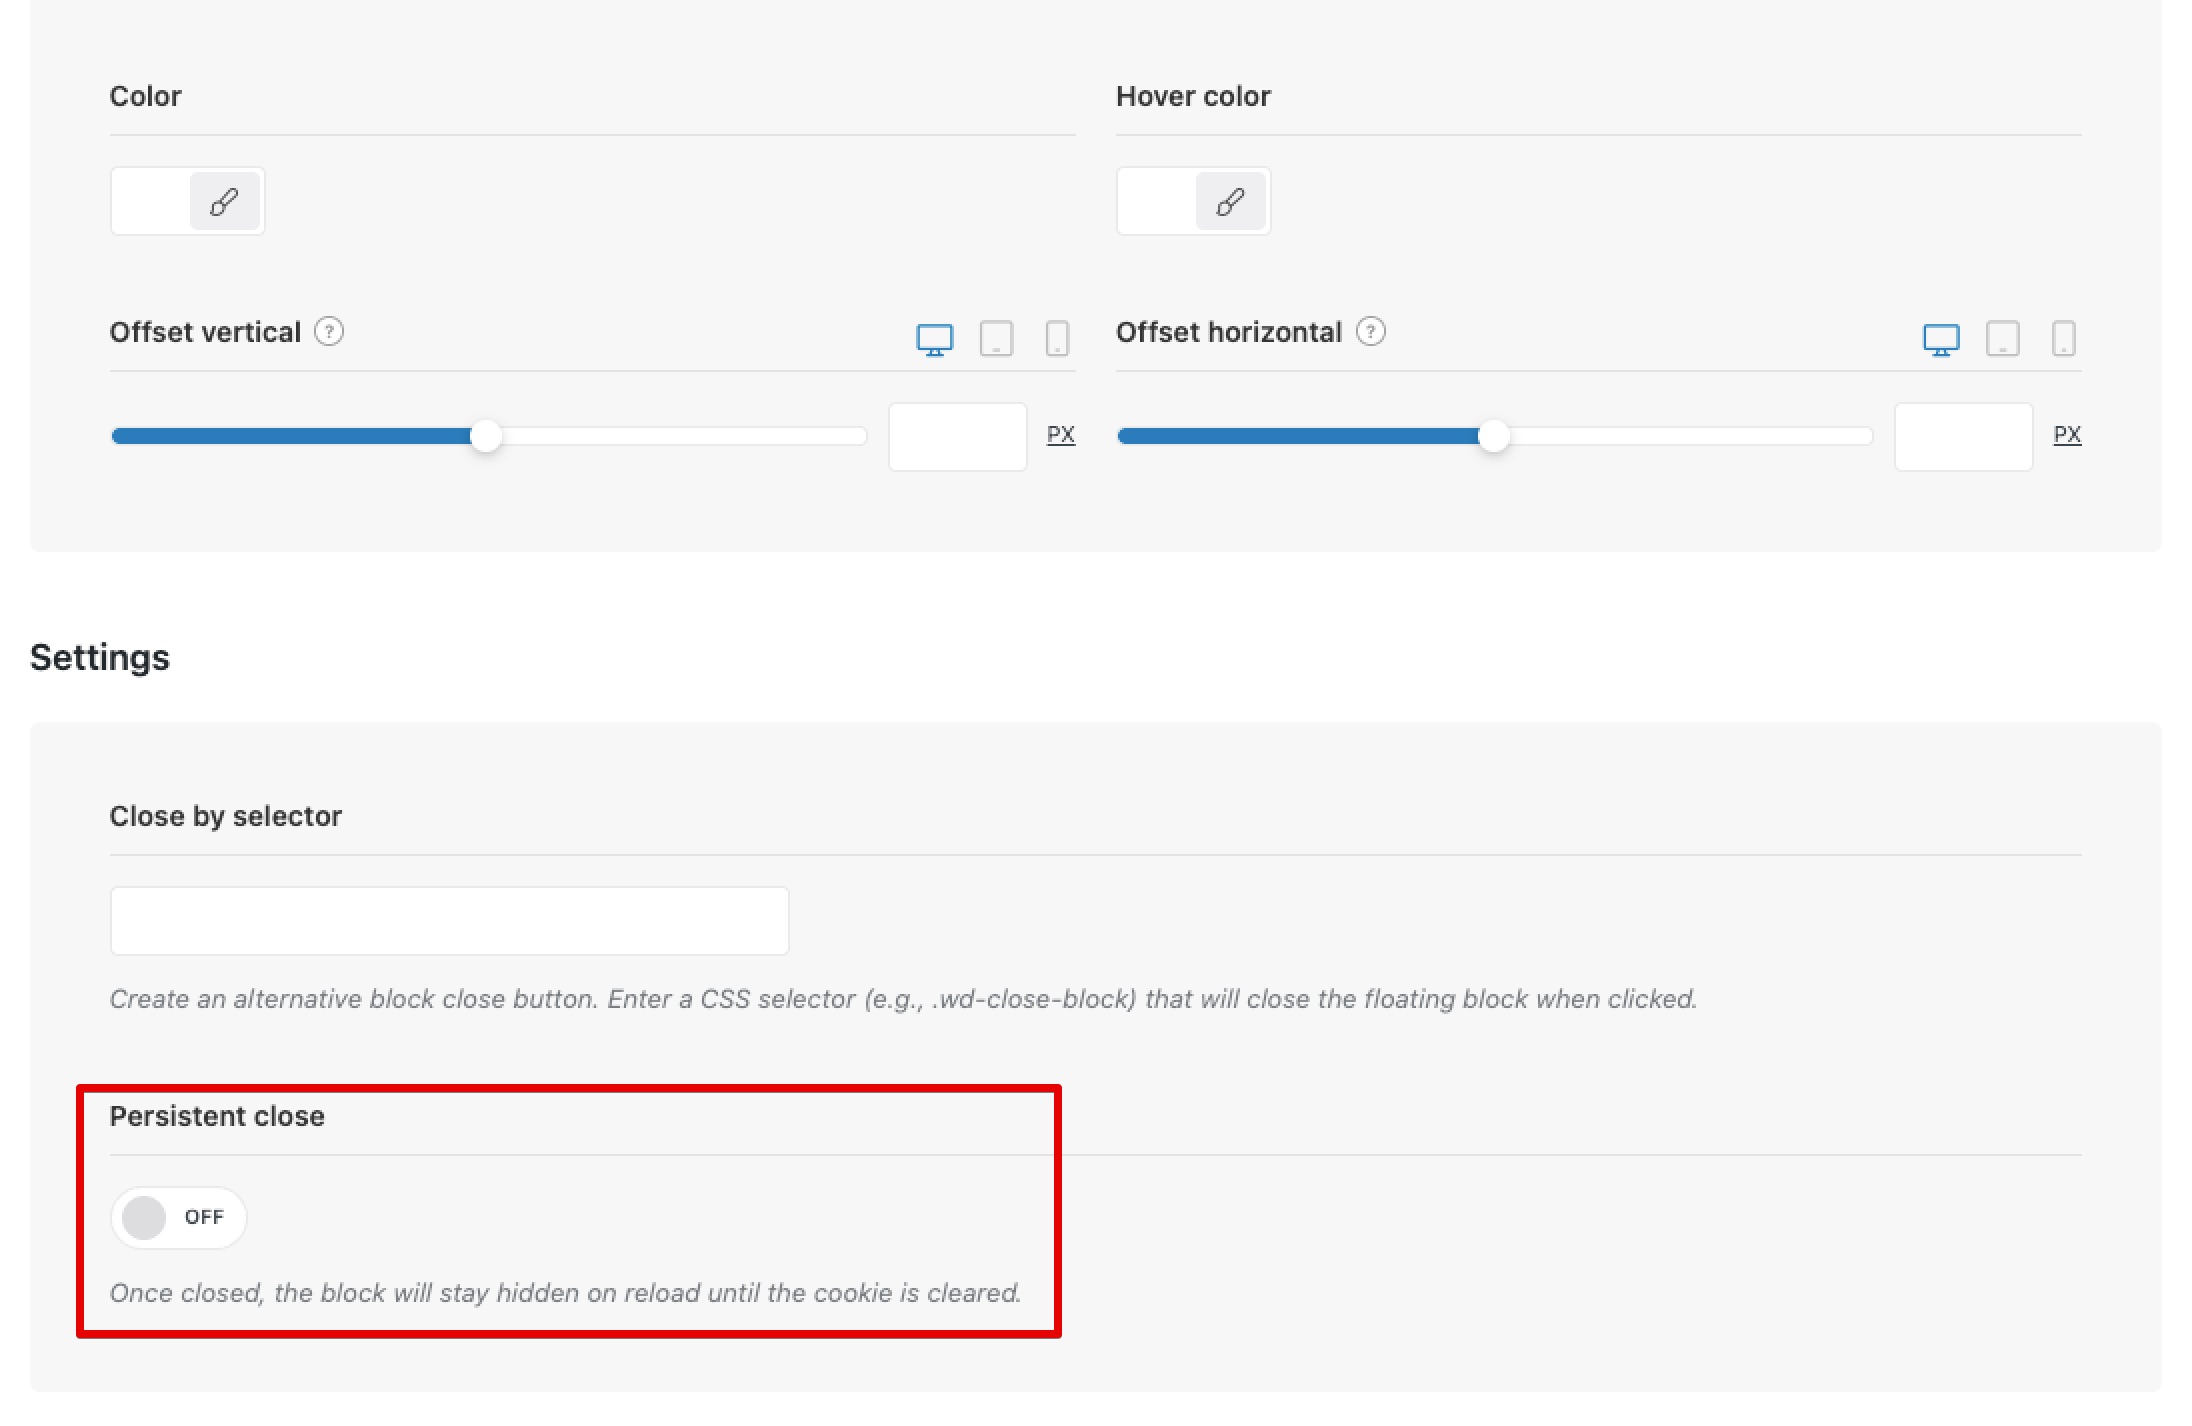Open the Color picker brush icon
Viewport: 2192px width, 1426px height.
(x=225, y=202)
